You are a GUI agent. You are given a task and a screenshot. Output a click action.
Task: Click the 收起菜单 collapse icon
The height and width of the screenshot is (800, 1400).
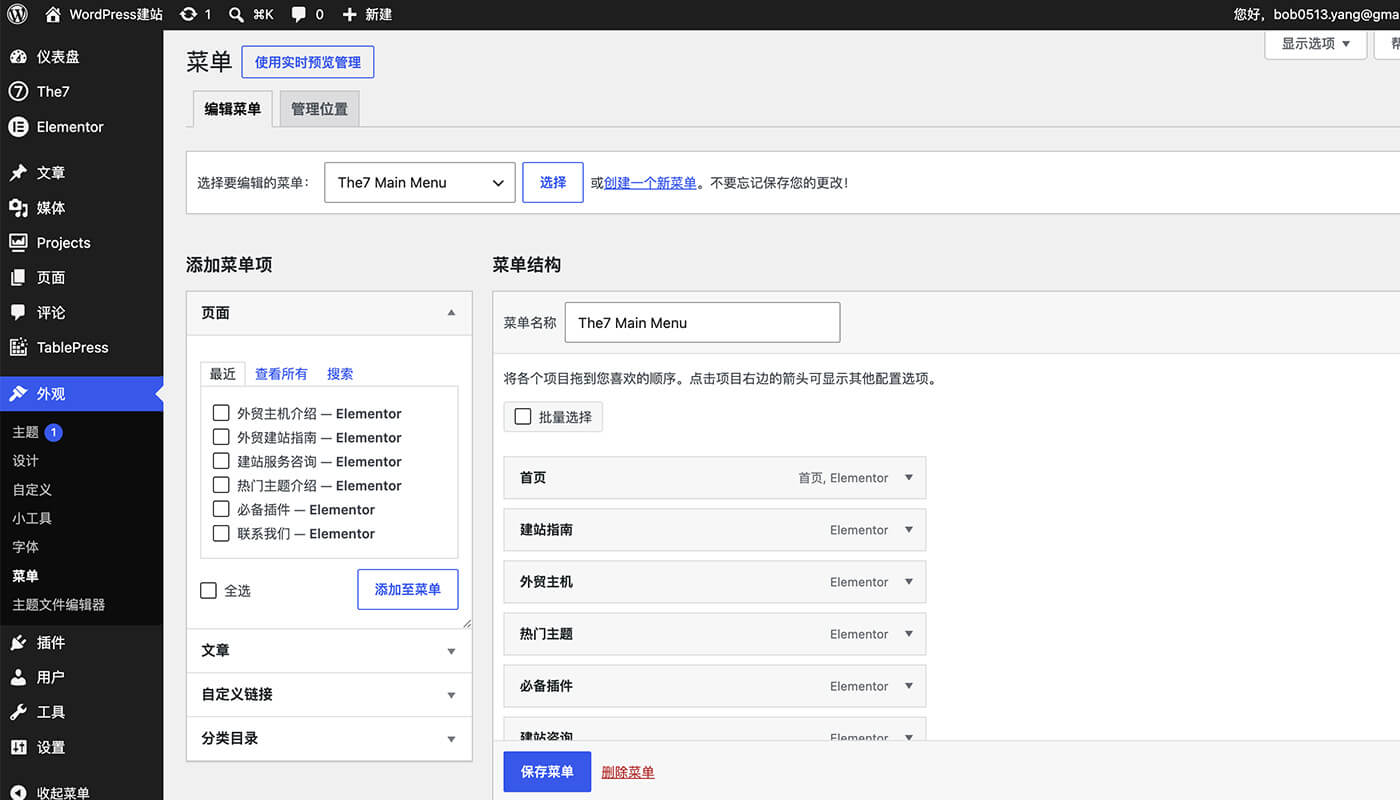coord(18,793)
